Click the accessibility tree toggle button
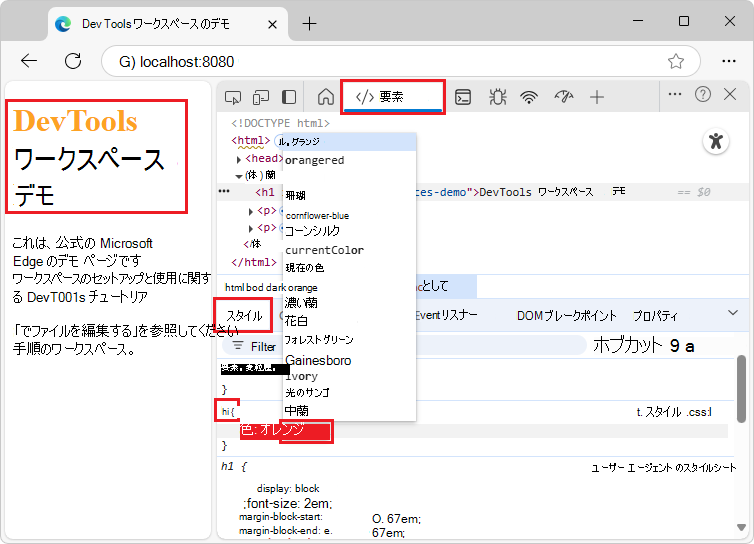Viewport: 754px width, 544px height. 716,141
